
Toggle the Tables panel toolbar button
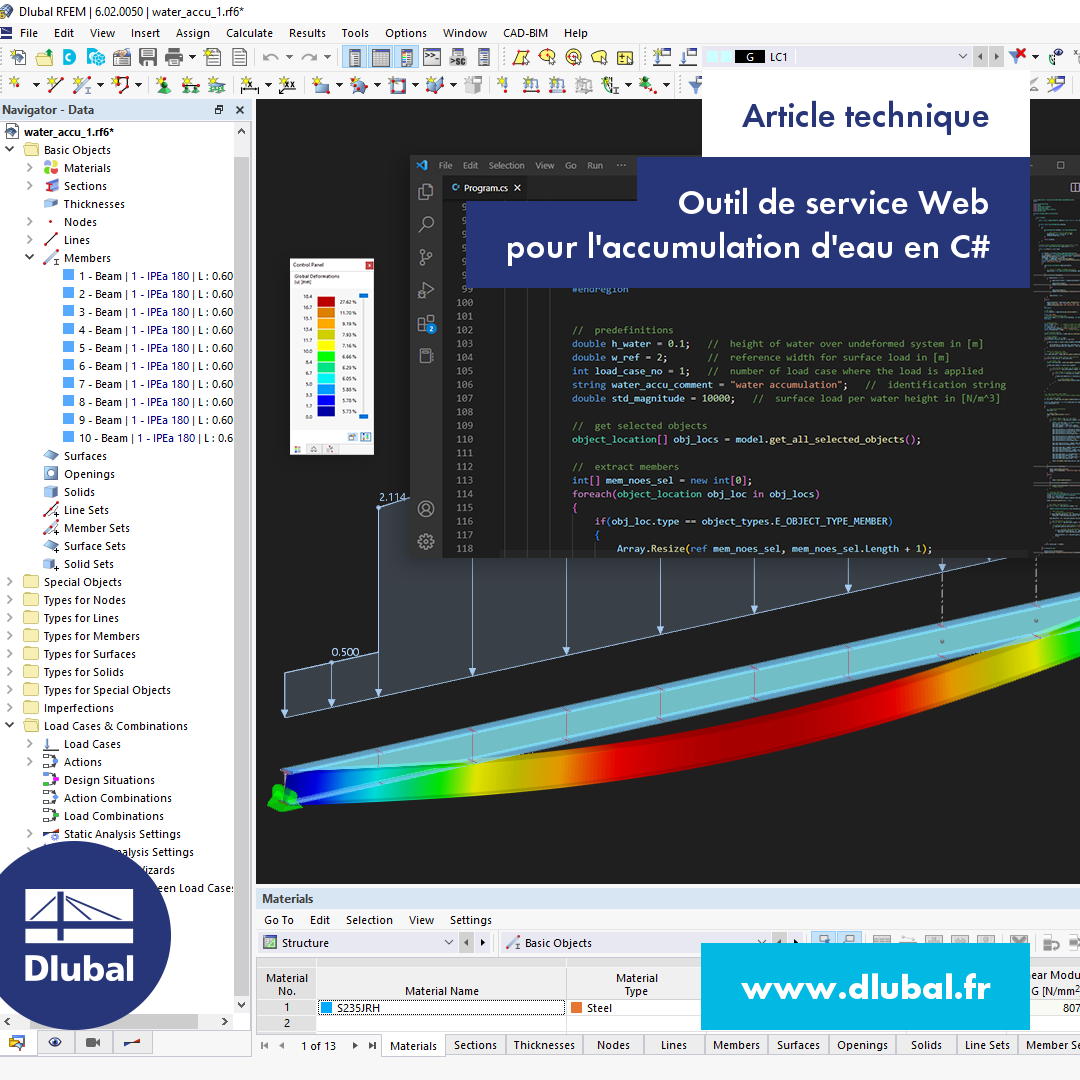tap(381, 57)
